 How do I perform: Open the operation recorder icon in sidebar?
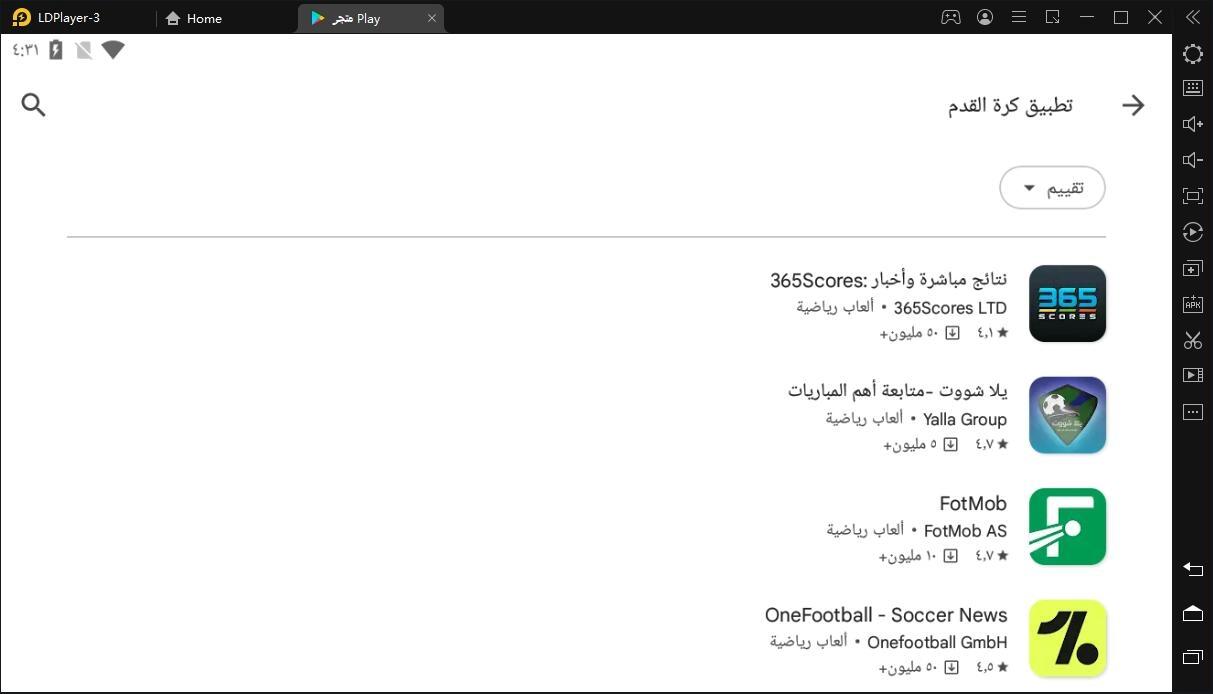click(x=1192, y=232)
